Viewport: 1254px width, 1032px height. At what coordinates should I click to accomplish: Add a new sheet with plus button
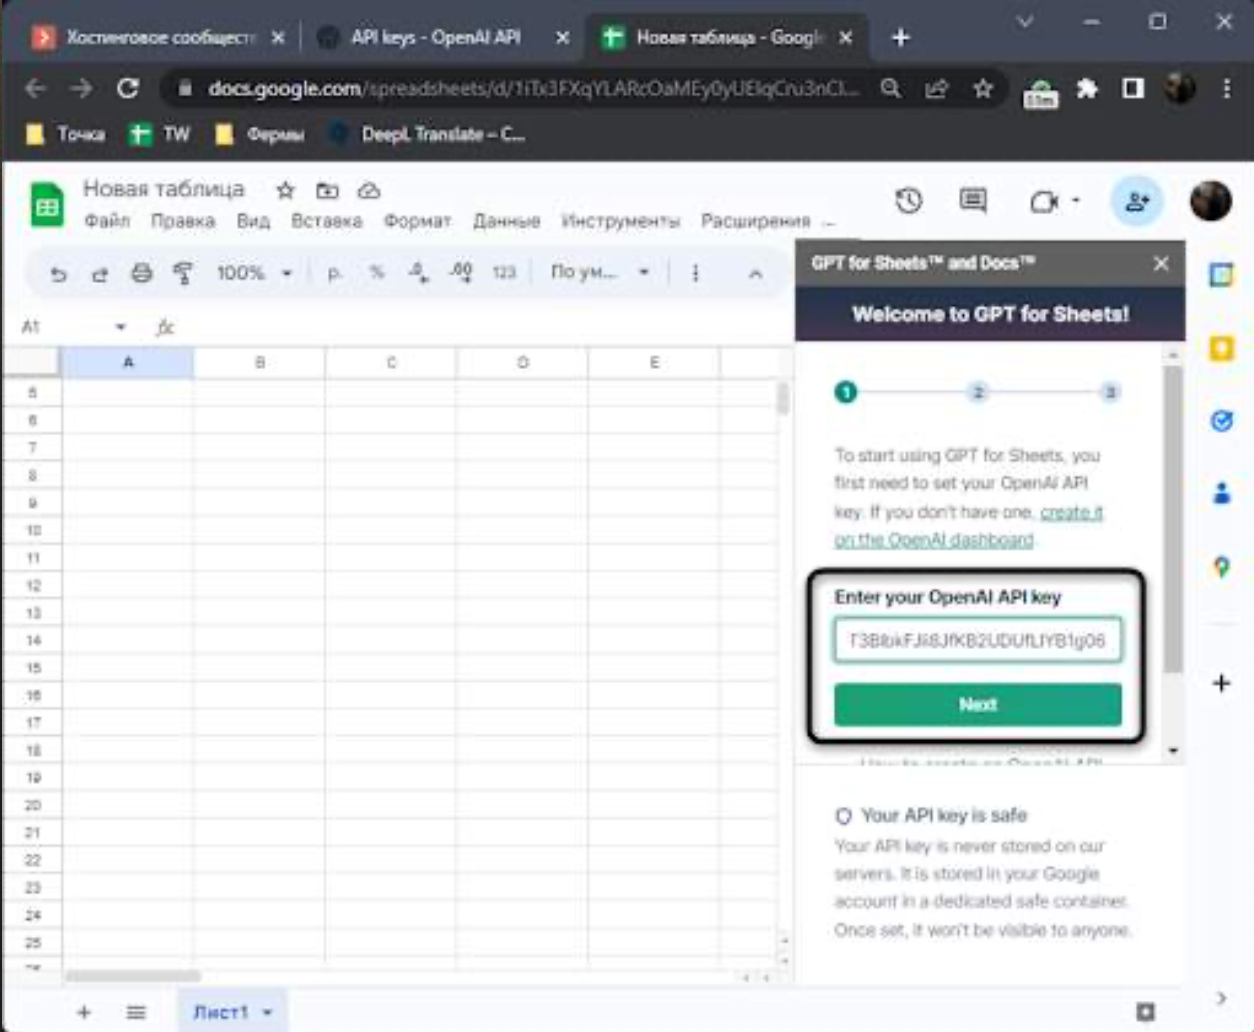coord(84,1012)
